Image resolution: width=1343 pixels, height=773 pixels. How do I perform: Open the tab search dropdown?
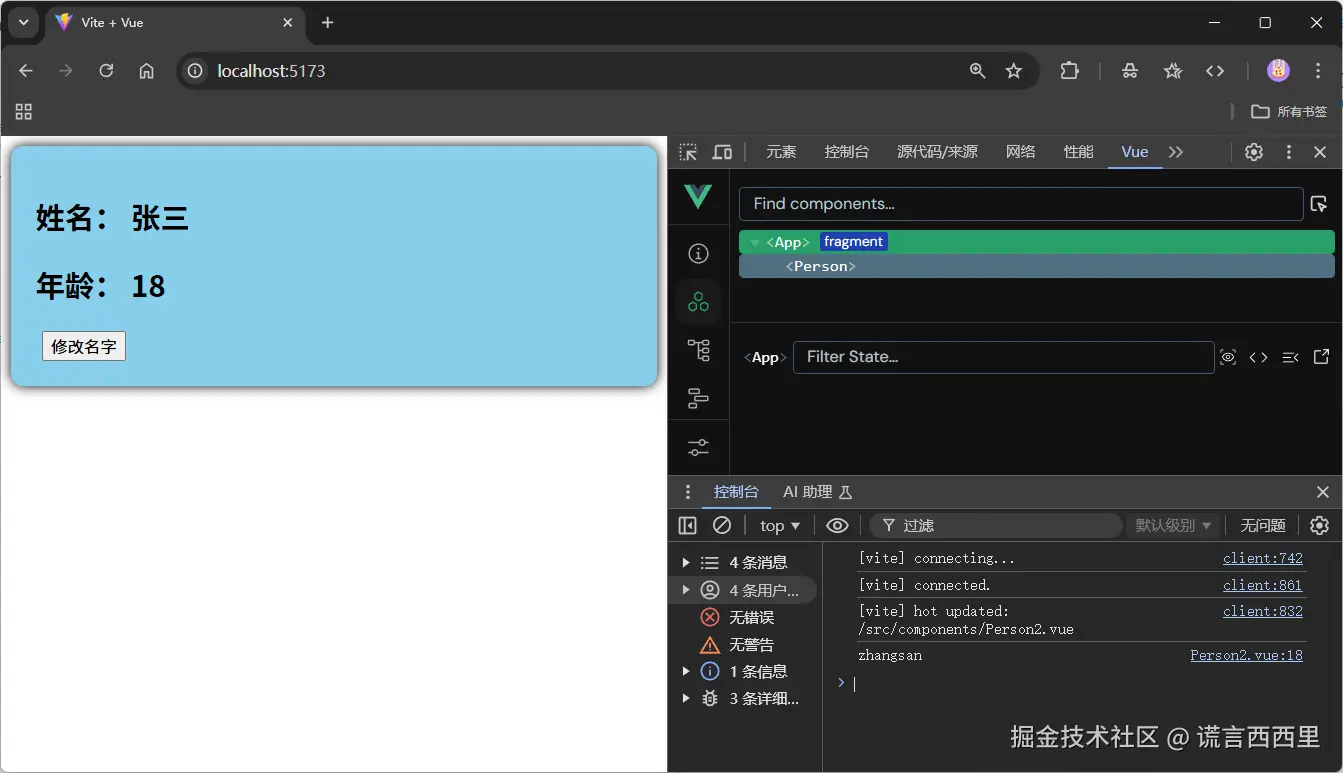23,22
